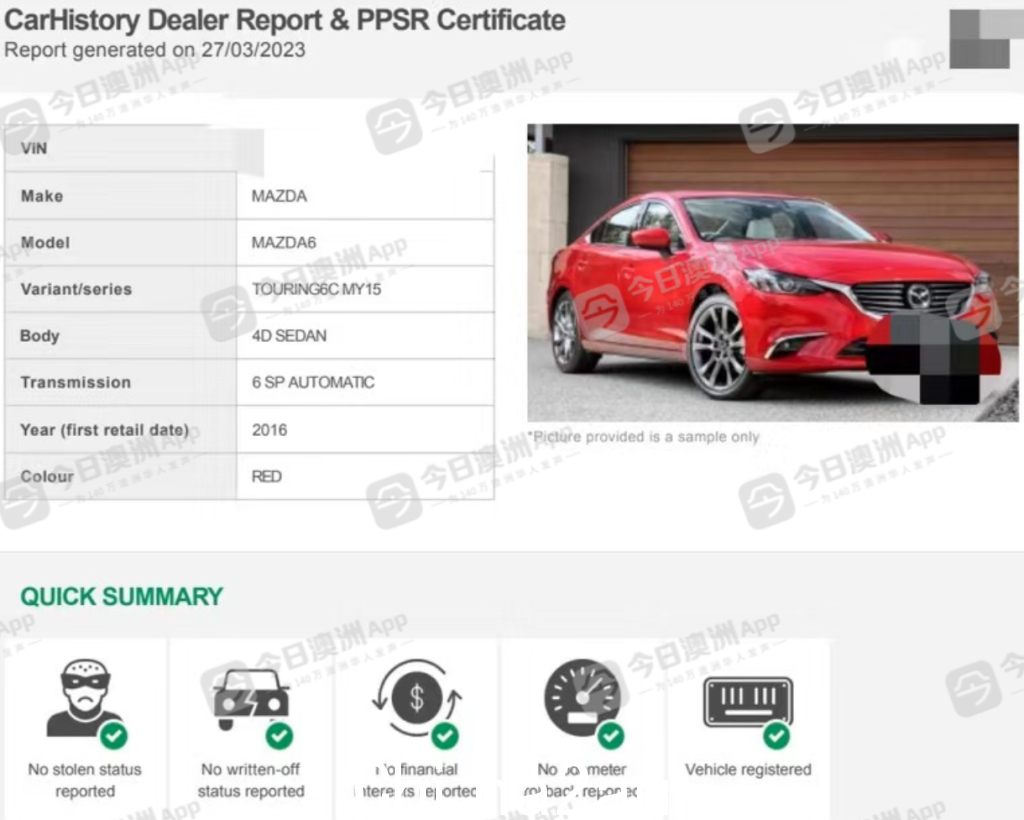Click the damaged car written-off icon
This screenshot has width=1024, height=820.
251,699
